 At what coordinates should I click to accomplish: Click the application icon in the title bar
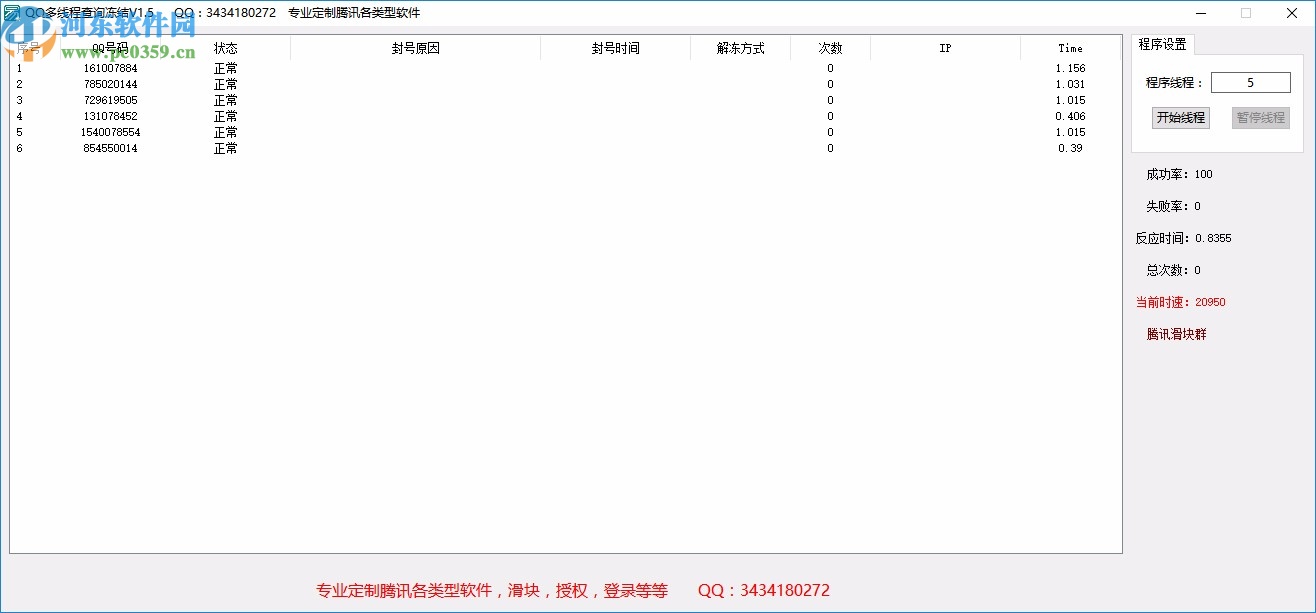10,12
